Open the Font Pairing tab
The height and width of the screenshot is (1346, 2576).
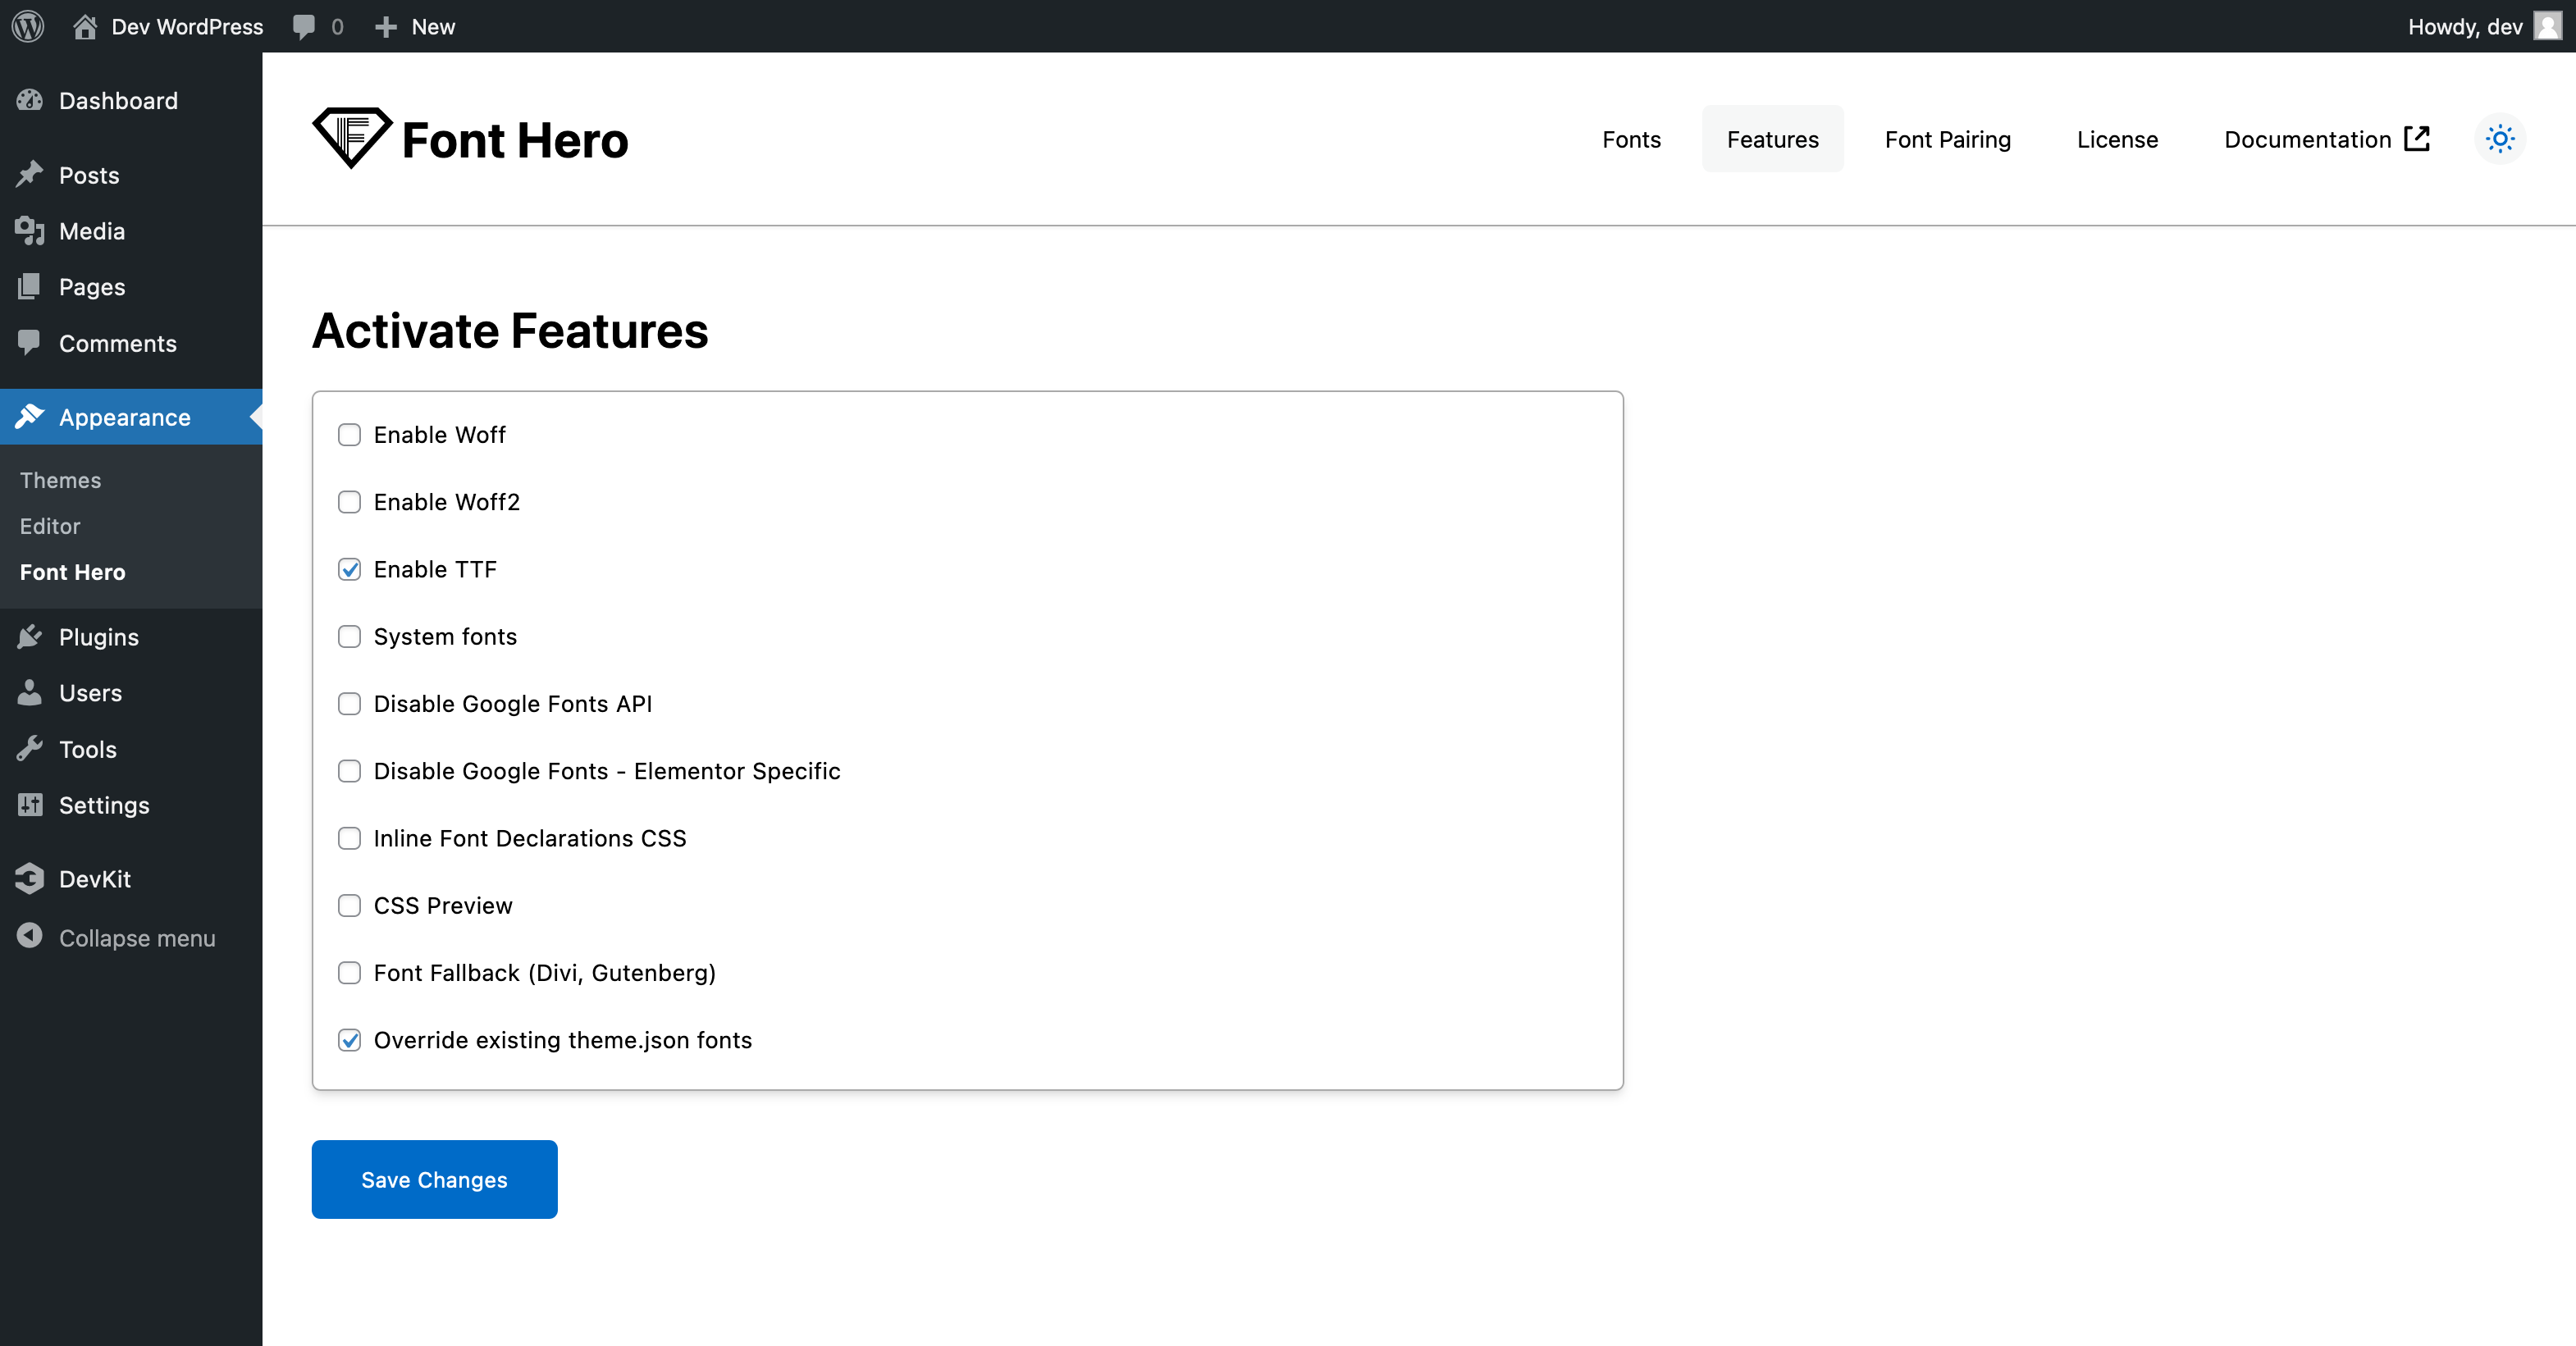pyautogui.click(x=1947, y=139)
